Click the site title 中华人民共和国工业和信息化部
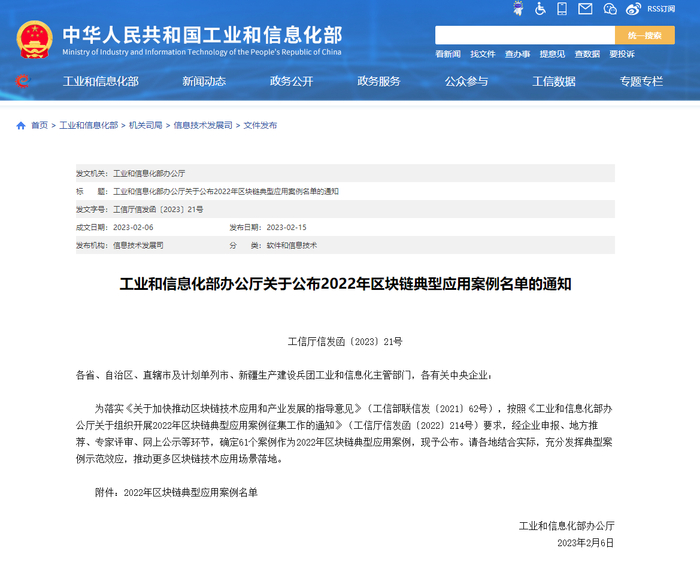The image size is (700, 566). (x=202, y=35)
